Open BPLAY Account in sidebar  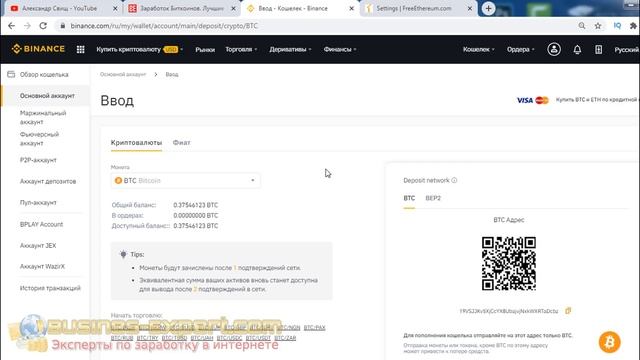41,224
